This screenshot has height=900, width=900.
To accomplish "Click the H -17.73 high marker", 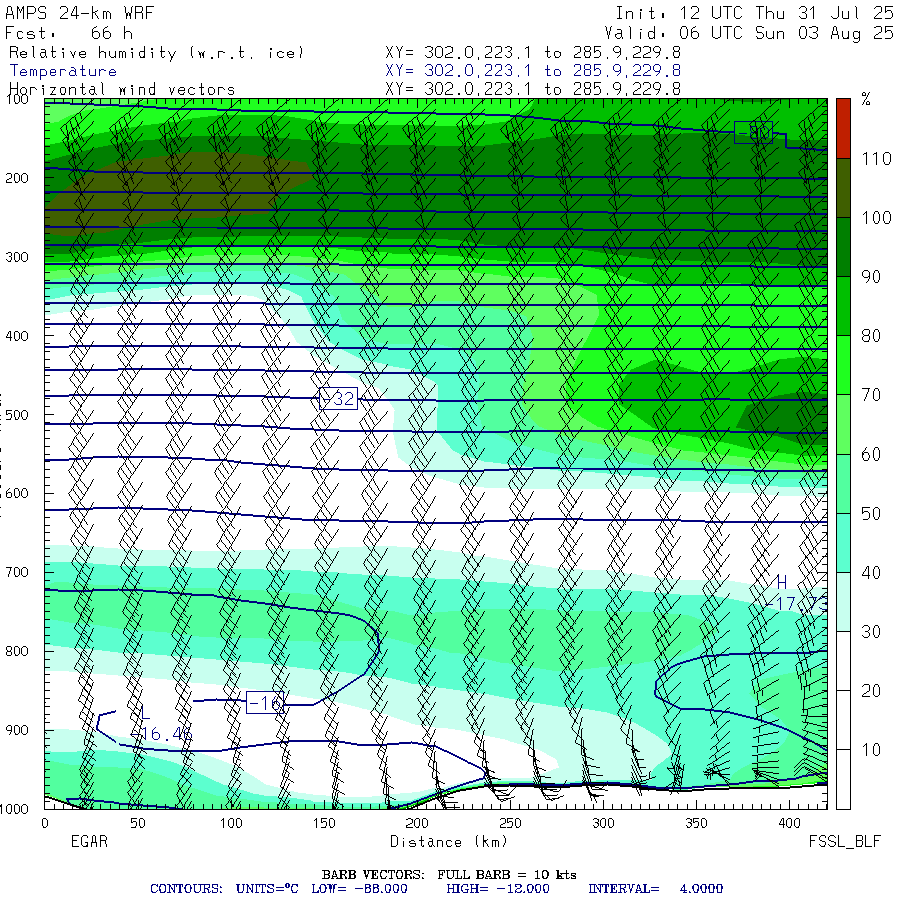I will tap(797, 593).
